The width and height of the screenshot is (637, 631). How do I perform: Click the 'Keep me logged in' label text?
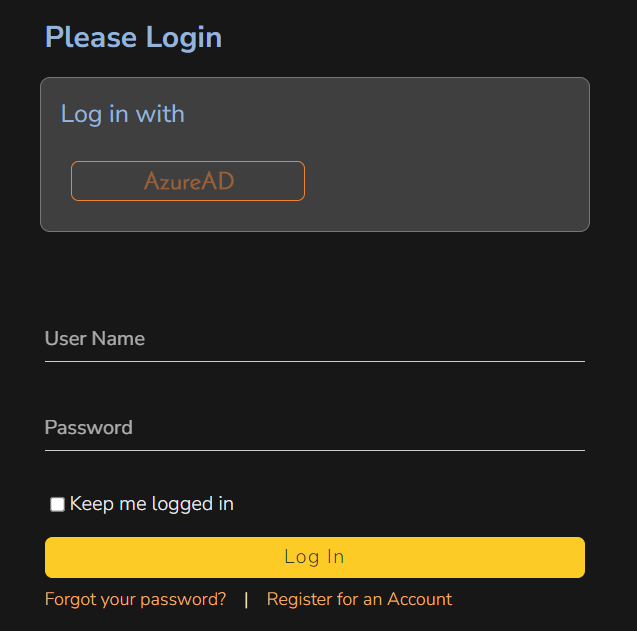[152, 504]
